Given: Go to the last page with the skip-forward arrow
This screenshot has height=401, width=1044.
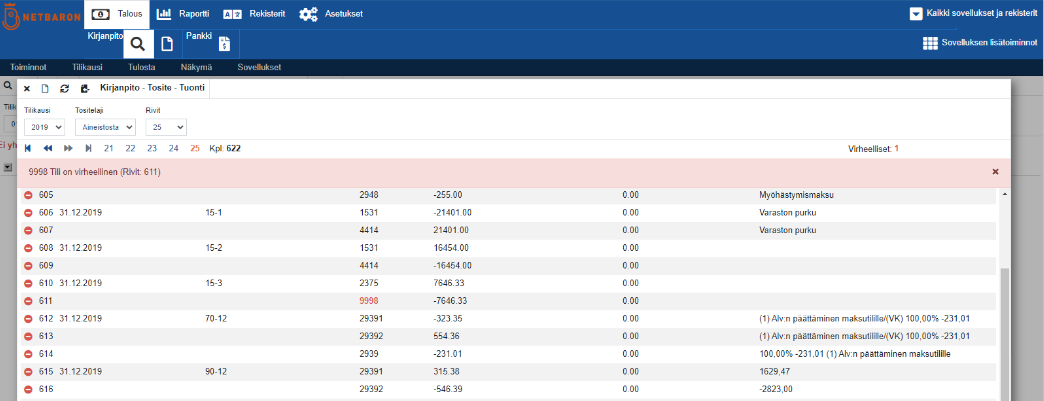Looking at the screenshot, I should point(89,148).
